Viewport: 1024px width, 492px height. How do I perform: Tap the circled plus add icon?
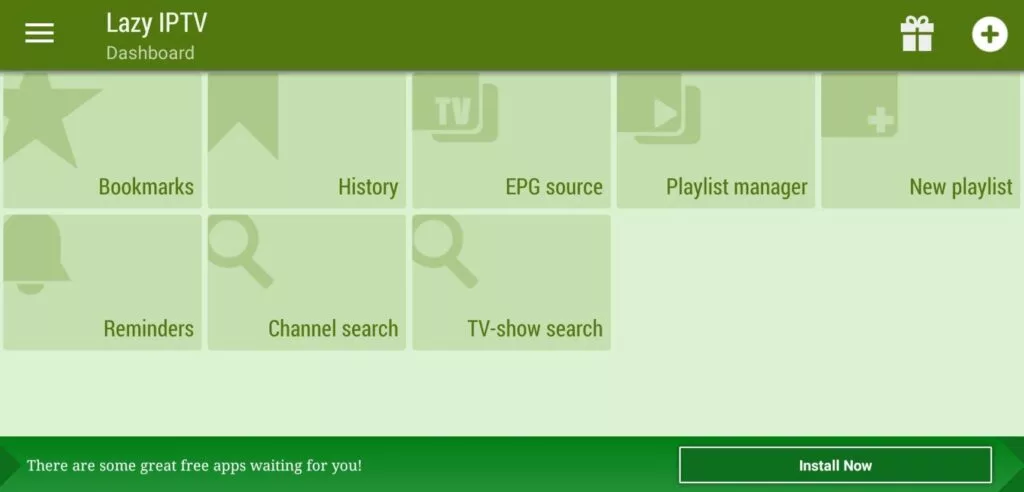(x=989, y=33)
